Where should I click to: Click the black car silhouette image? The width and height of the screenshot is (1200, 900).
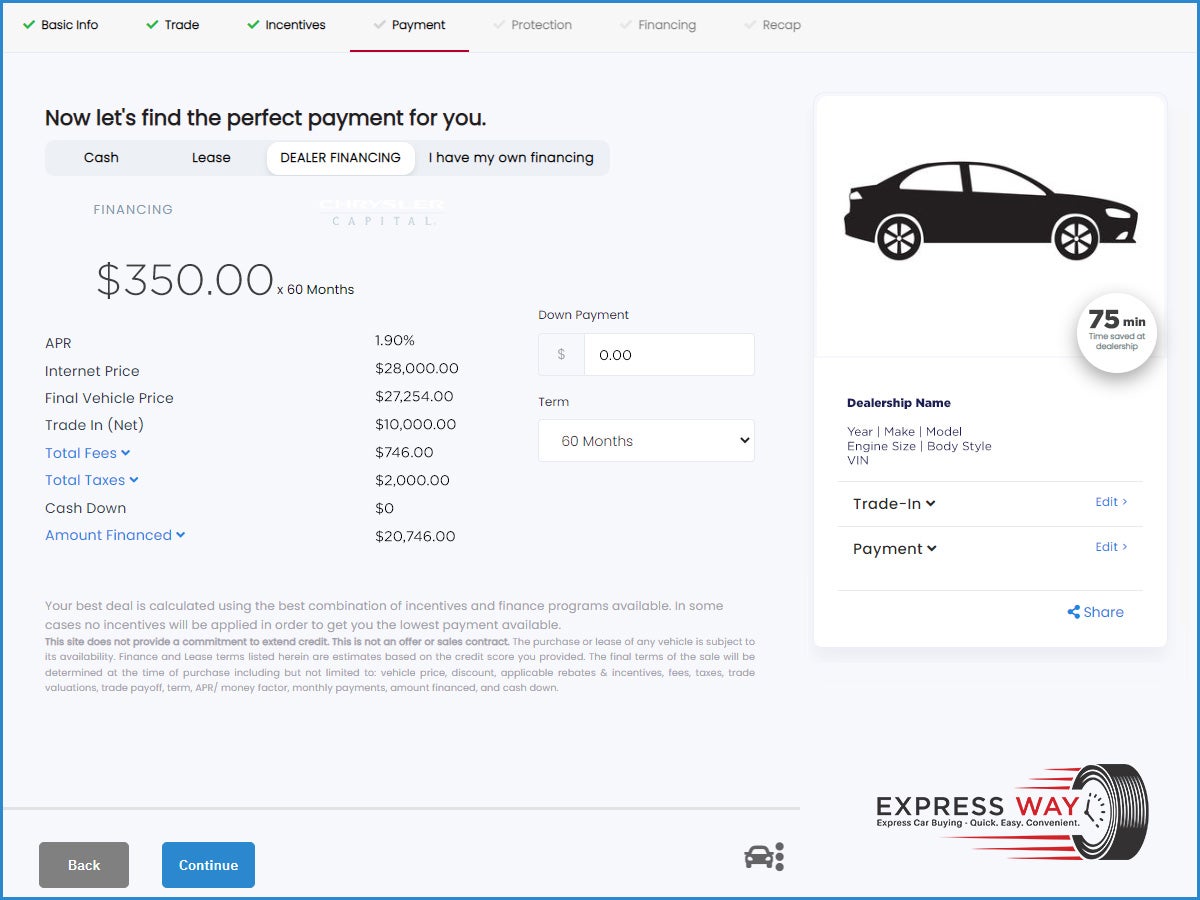click(x=990, y=211)
